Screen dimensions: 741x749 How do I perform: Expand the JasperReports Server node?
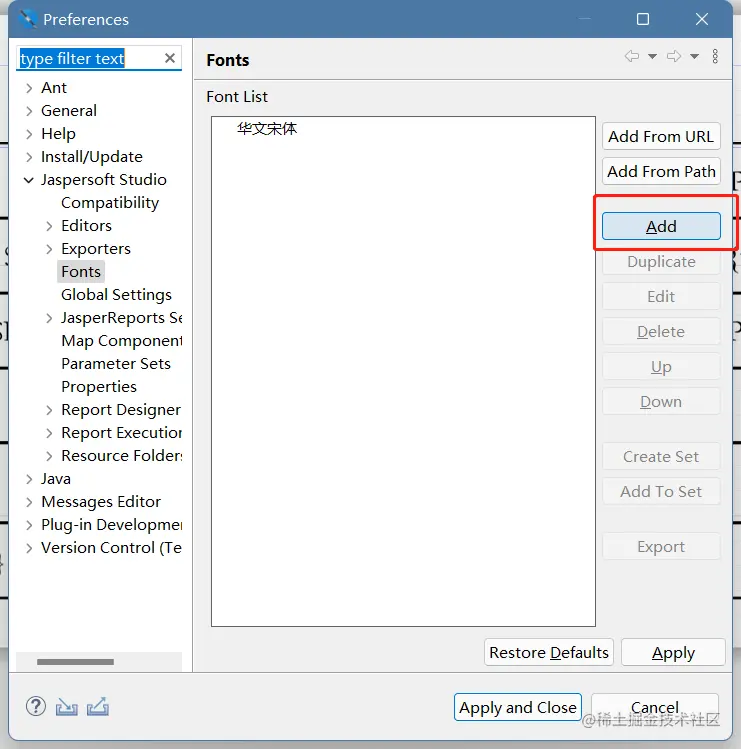(49, 318)
